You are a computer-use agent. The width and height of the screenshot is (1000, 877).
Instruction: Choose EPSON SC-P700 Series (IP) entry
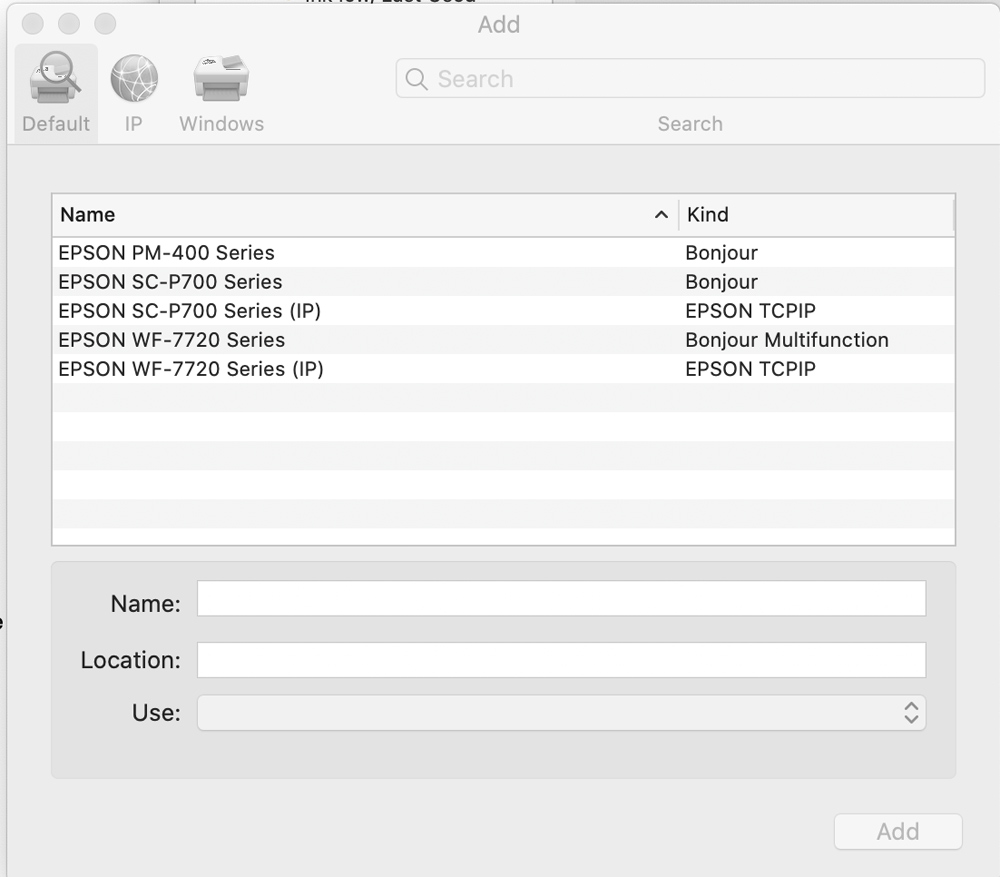pos(190,311)
